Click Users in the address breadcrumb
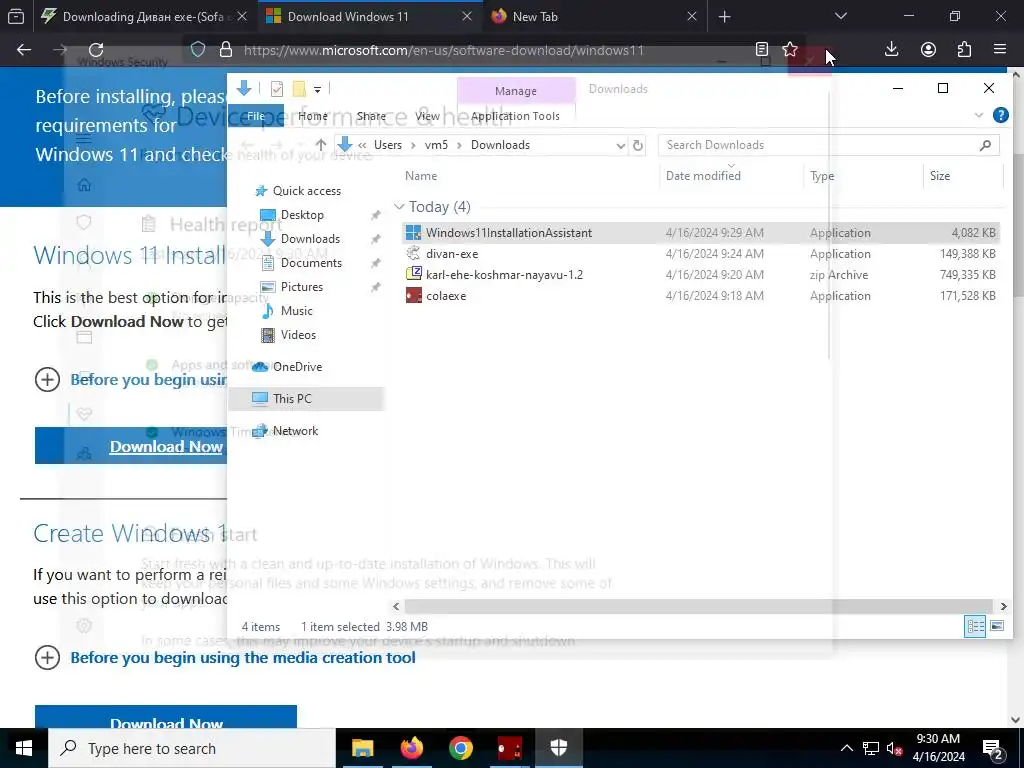 point(388,145)
